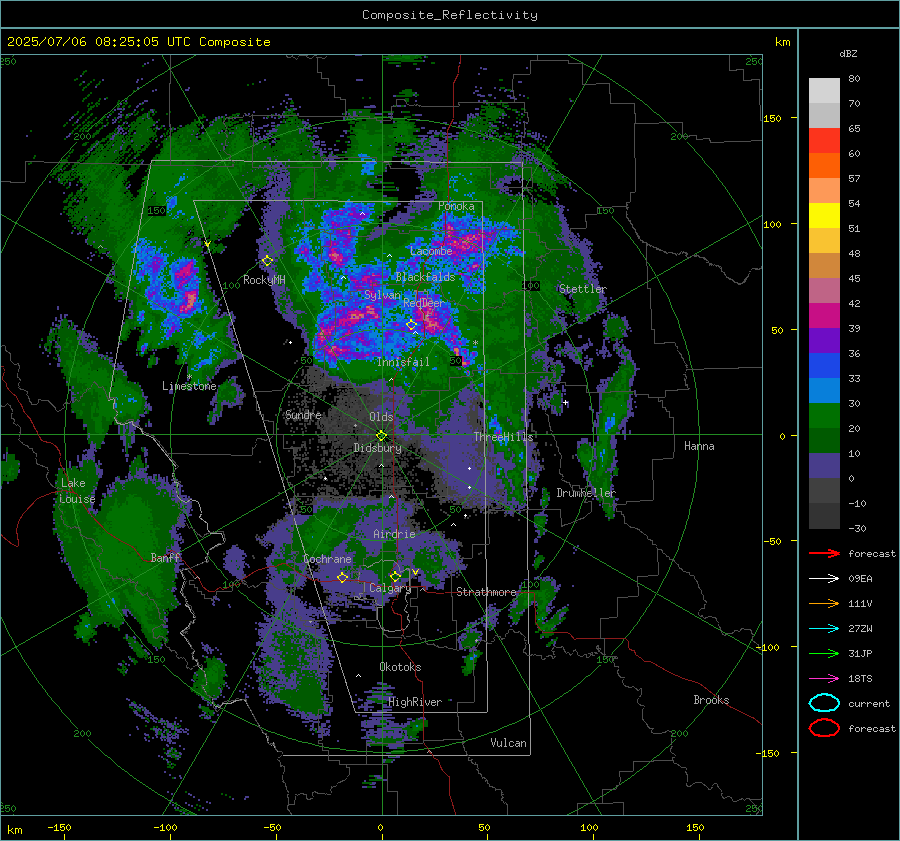Click the Lacombe city label
The image size is (900, 841).
tap(431, 251)
